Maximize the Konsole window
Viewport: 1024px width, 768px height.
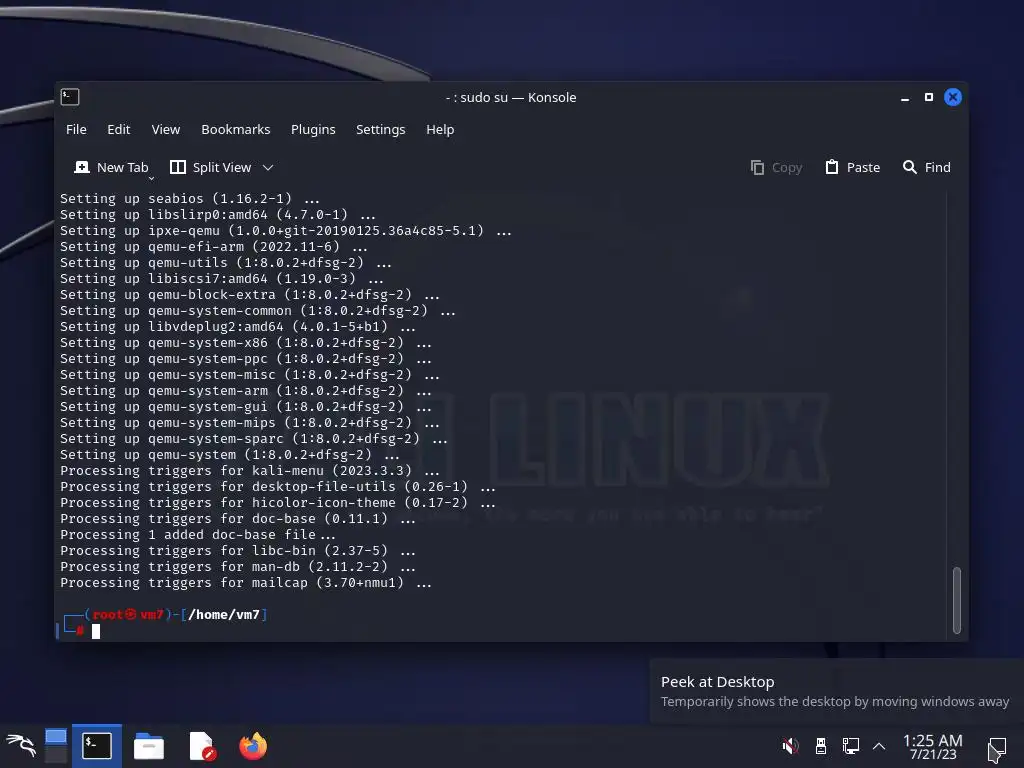929,97
